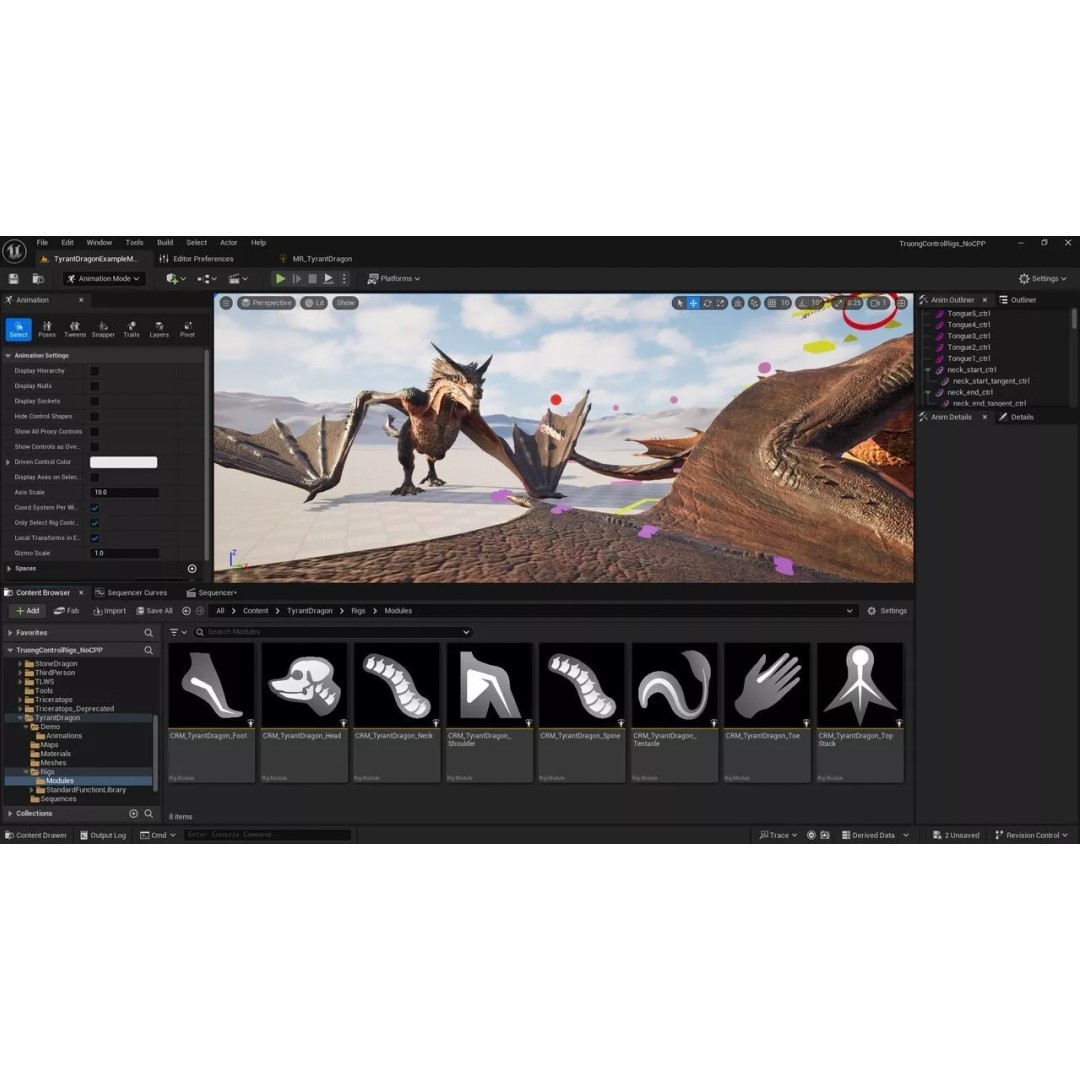The width and height of the screenshot is (1080, 1080).
Task: Activate the translate gizmo tool
Action: [x=693, y=303]
